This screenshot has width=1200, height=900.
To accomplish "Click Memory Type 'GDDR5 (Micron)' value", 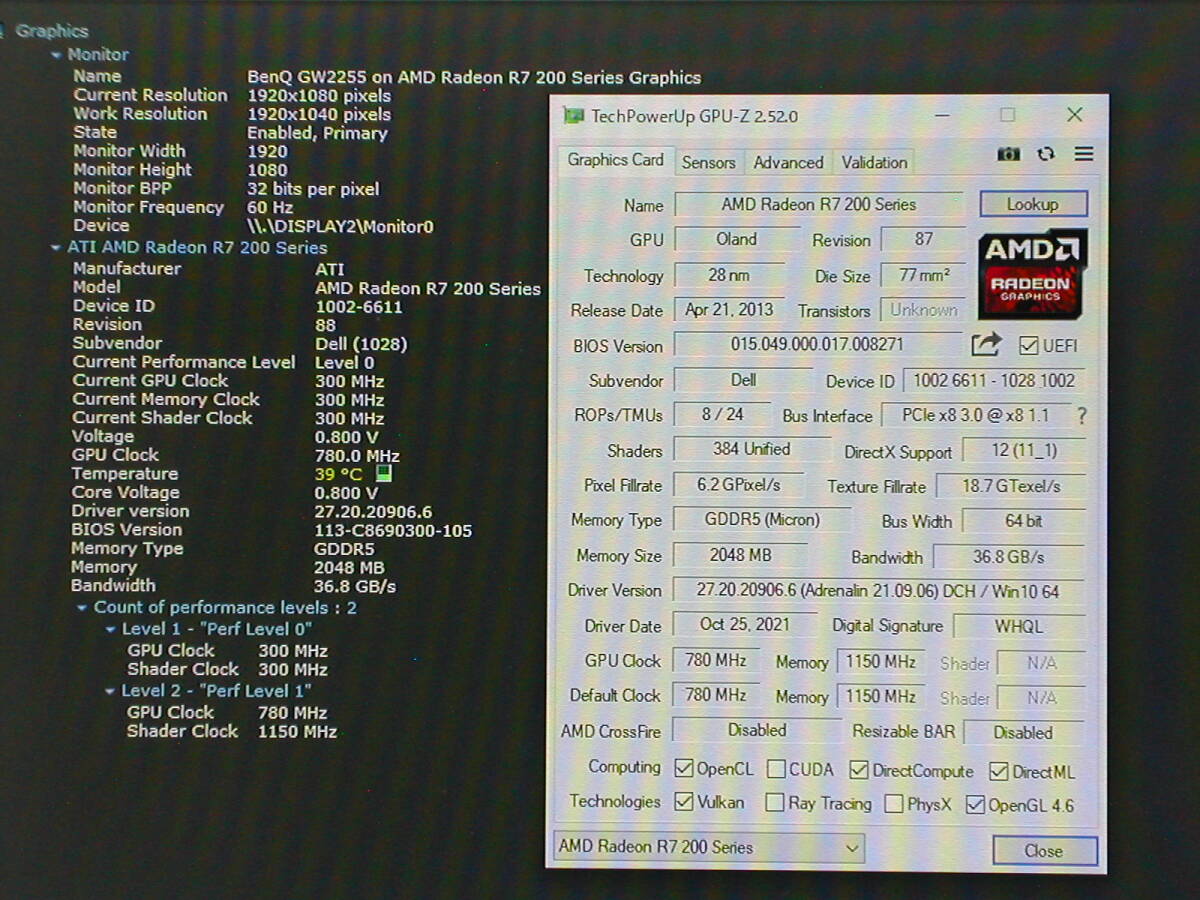I will coord(763,520).
